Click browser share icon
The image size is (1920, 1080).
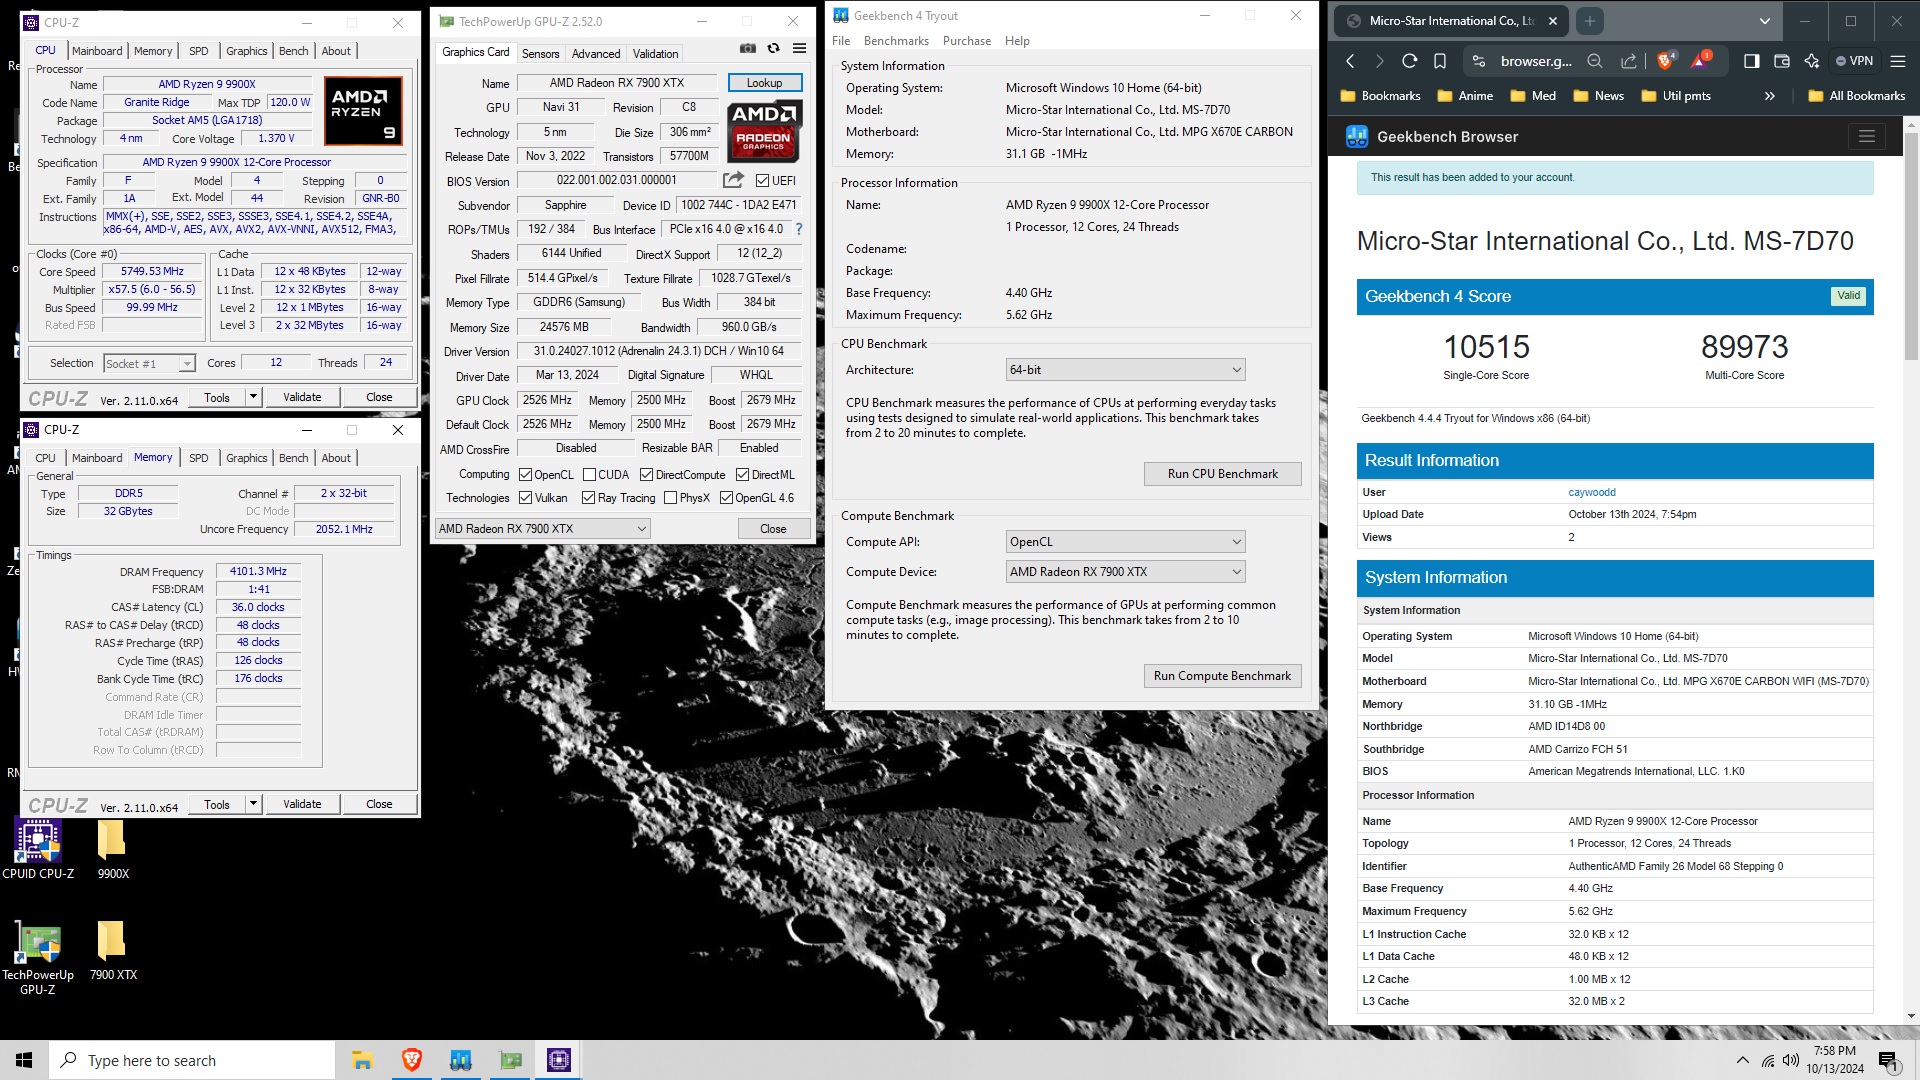pyautogui.click(x=1628, y=61)
